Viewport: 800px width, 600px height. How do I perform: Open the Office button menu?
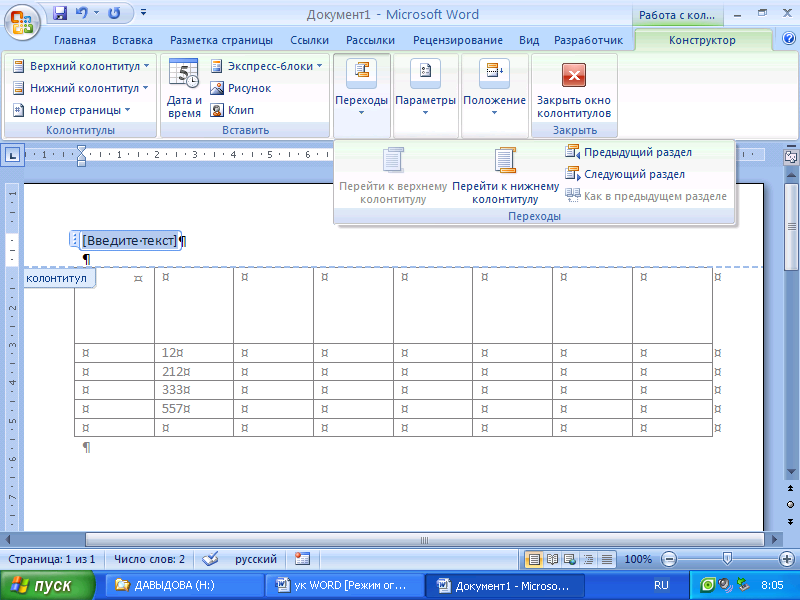point(21,22)
